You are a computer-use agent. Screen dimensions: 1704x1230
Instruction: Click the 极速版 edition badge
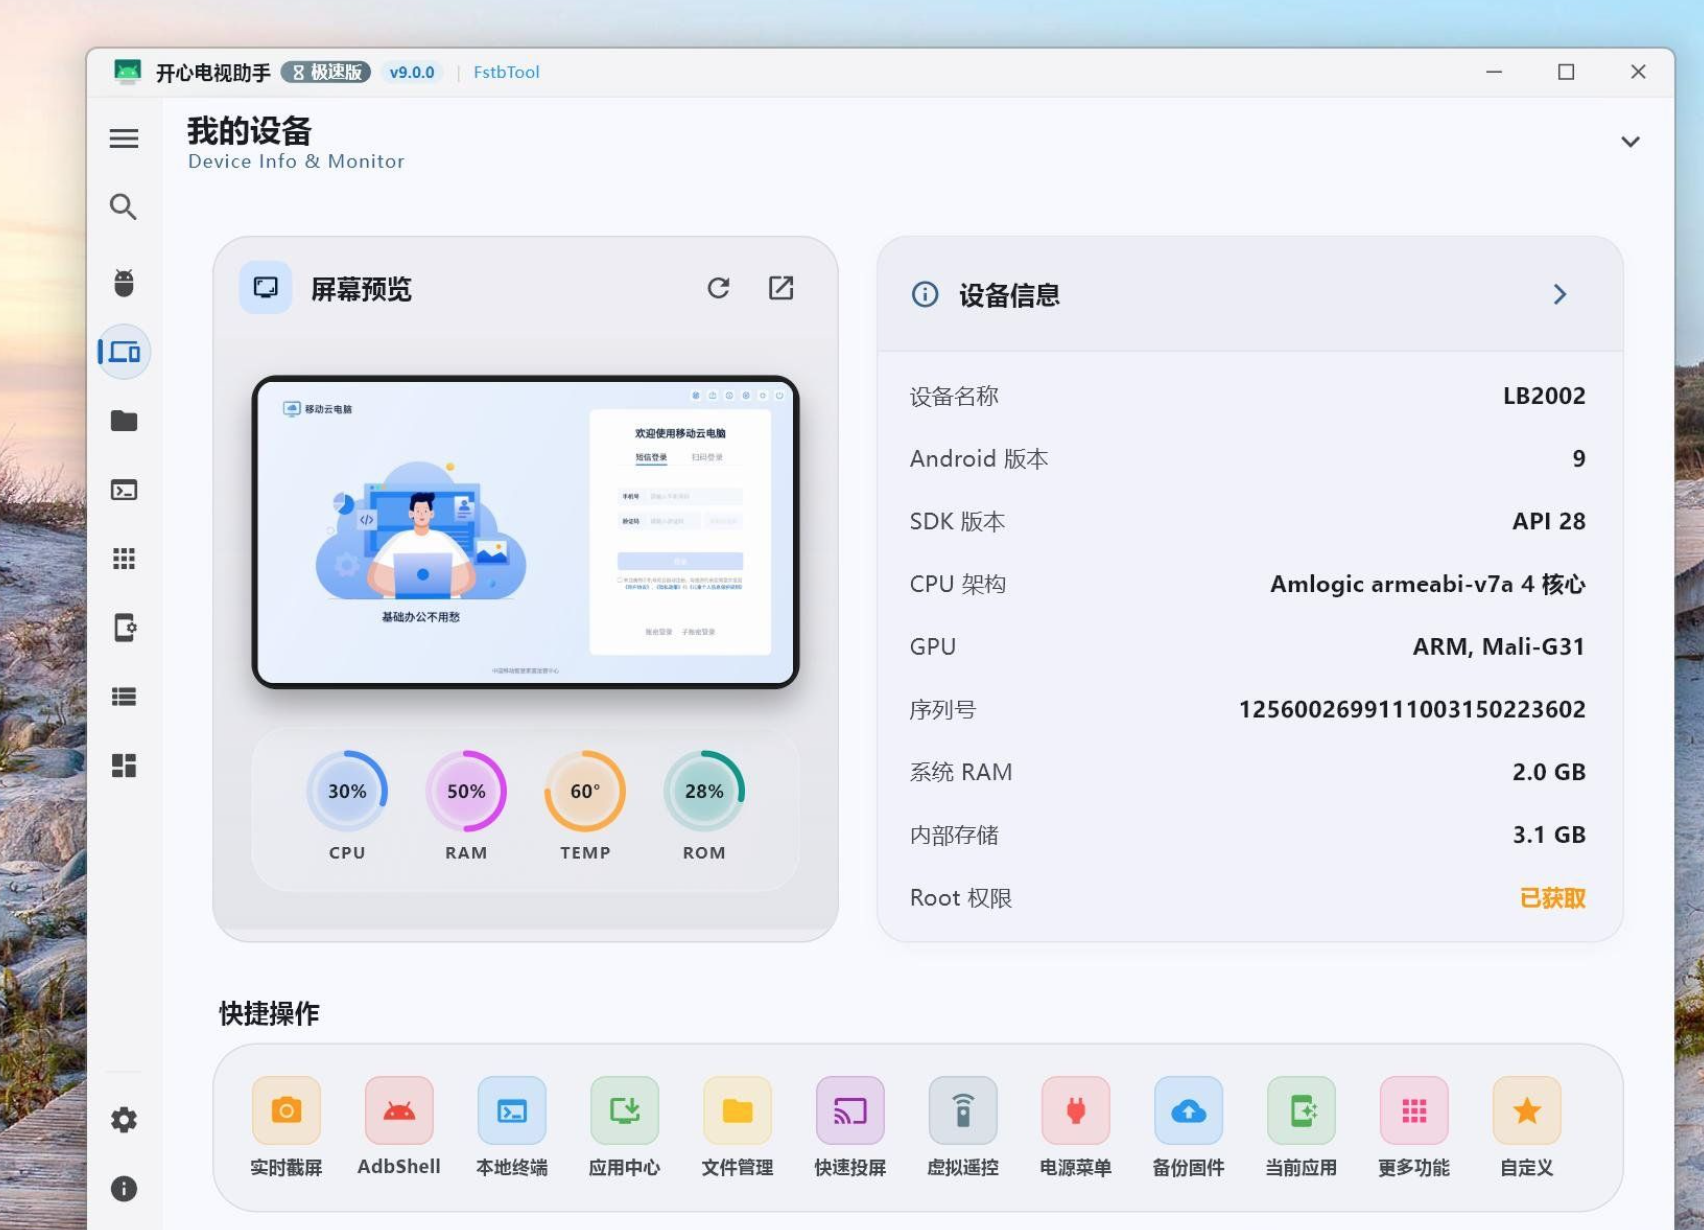pos(326,72)
